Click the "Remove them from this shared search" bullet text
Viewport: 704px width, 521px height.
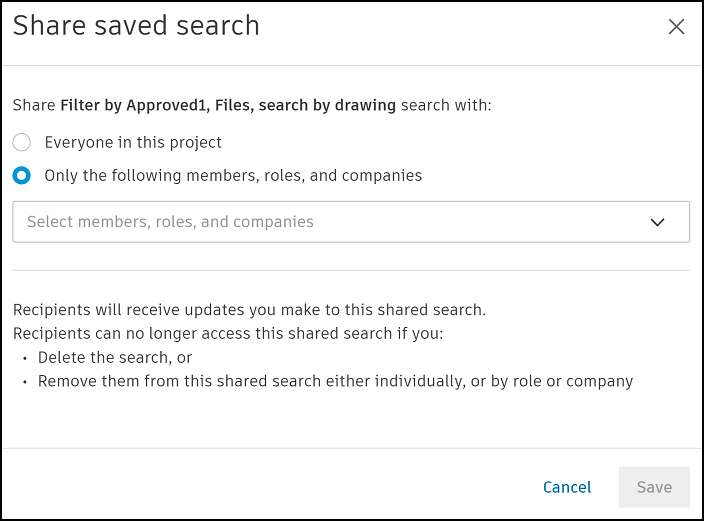[x=335, y=381]
